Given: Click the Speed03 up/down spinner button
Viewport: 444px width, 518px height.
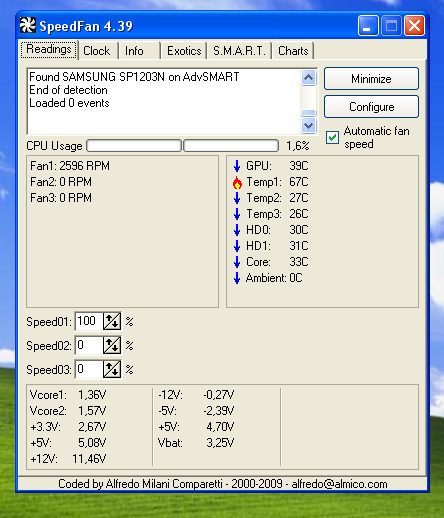Looking at the screenshot, I should tap(112, 369).
